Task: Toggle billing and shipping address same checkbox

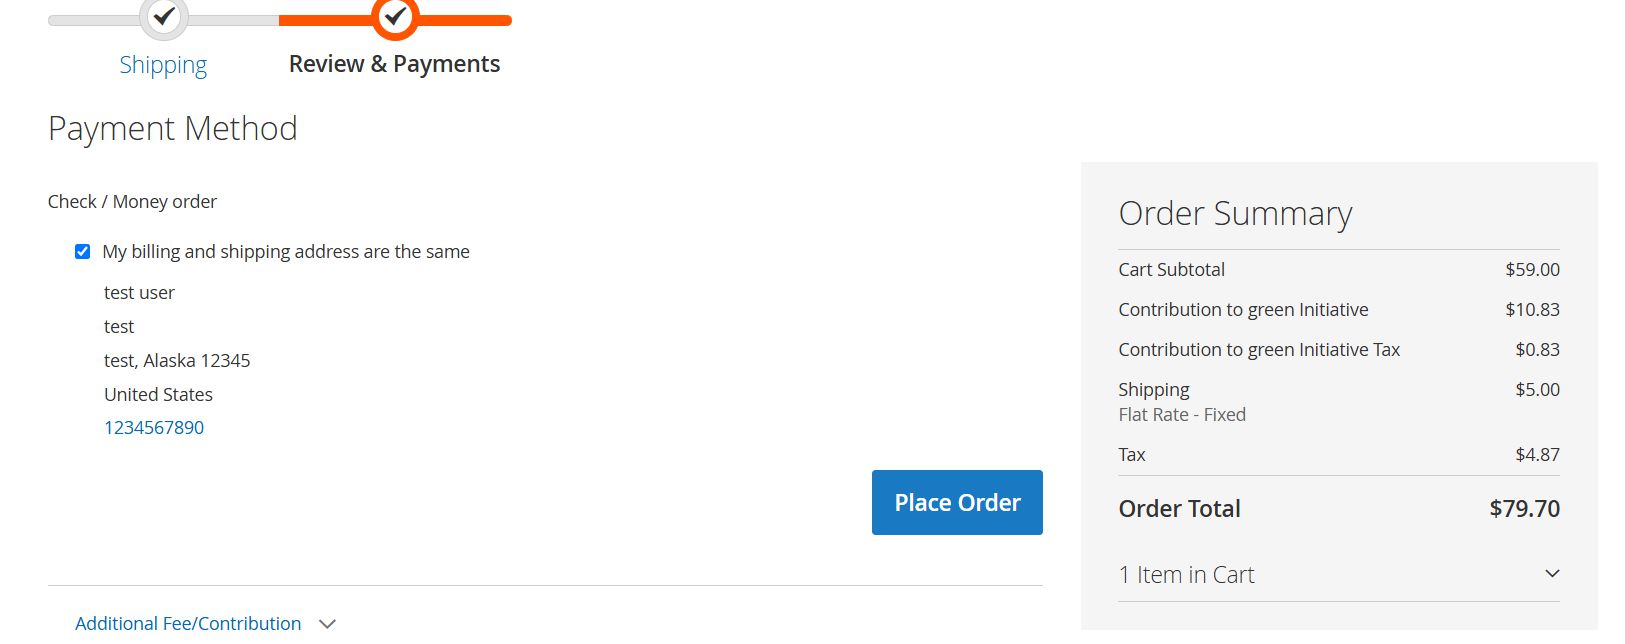Action: click(83, 252)
